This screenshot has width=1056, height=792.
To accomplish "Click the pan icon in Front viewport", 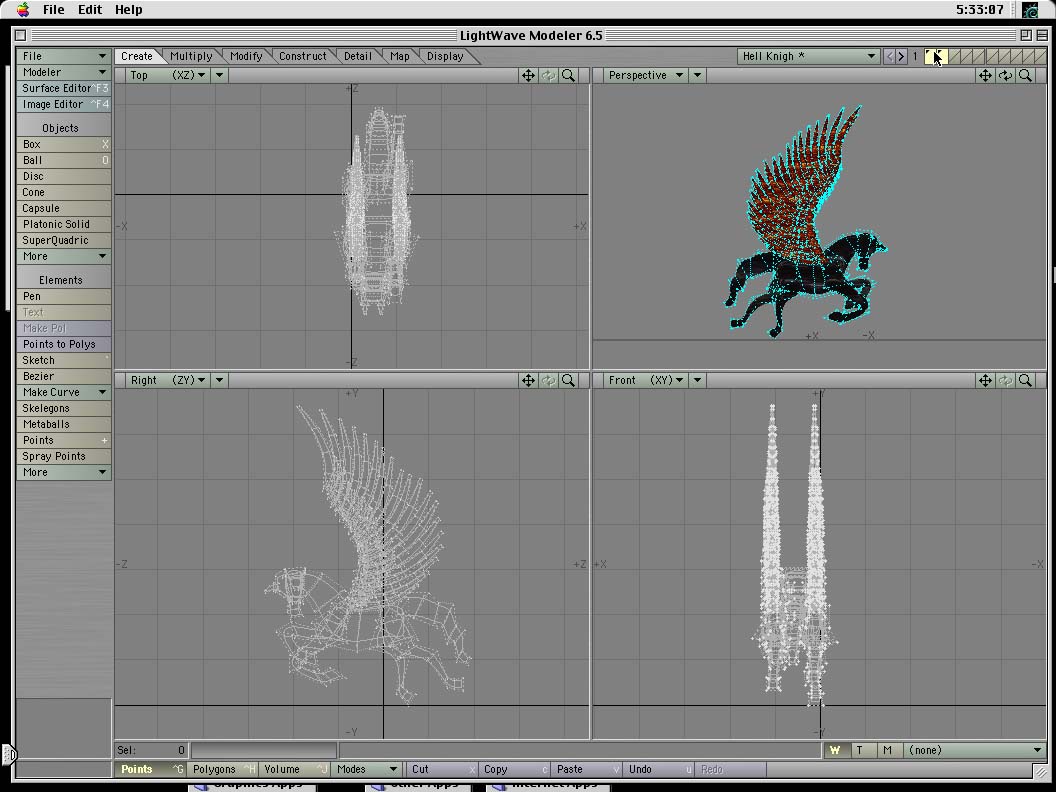I will point(985,380).
